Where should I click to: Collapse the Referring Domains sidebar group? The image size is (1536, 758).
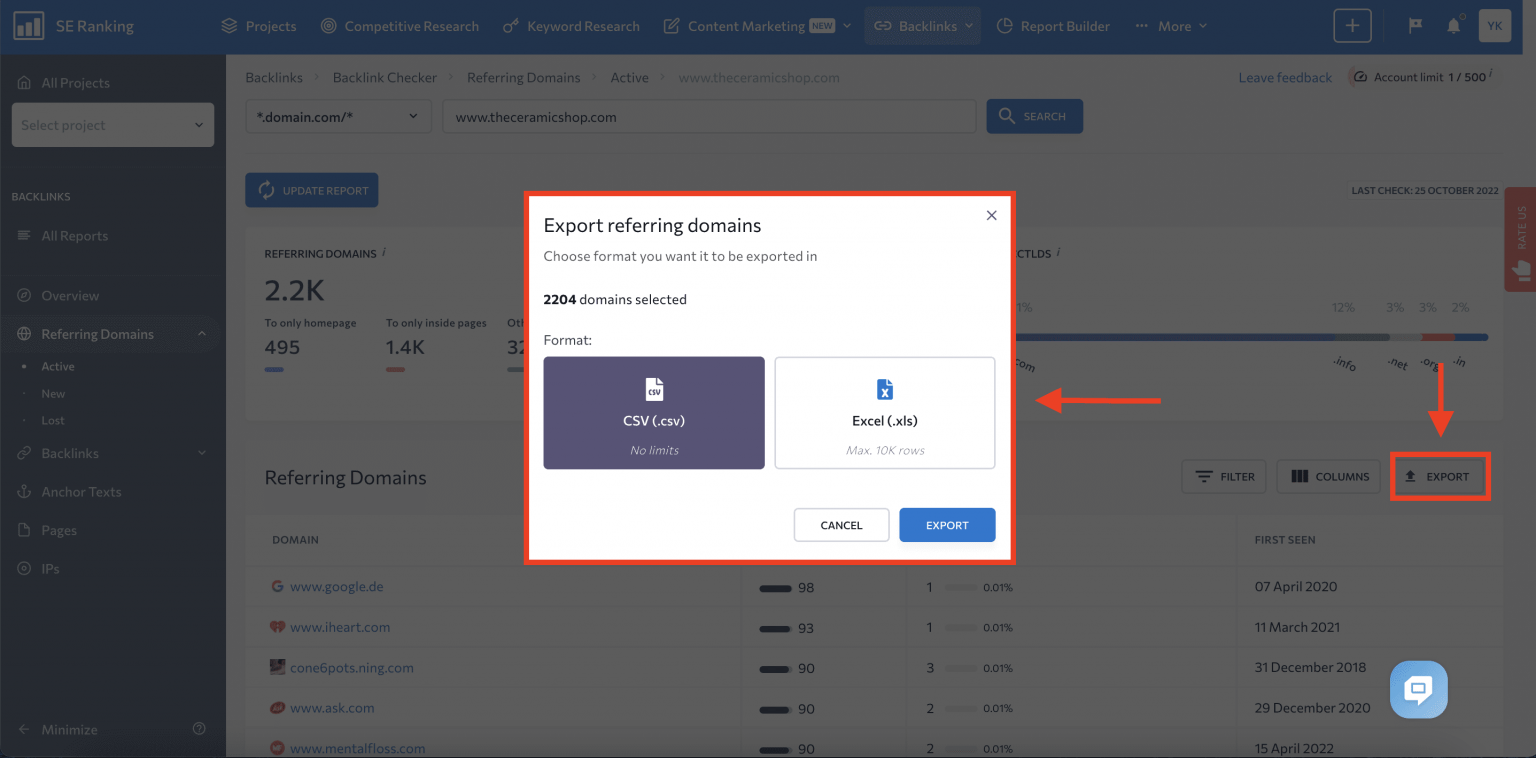201,333
